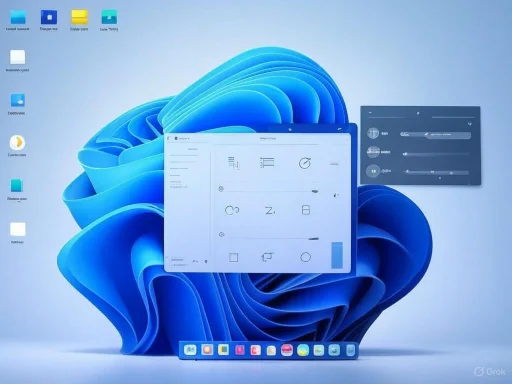Viewport: 512px width, 384px height.
Task: Select the yellow crescent circle desktop icon
Action: (x=17, y=143)
